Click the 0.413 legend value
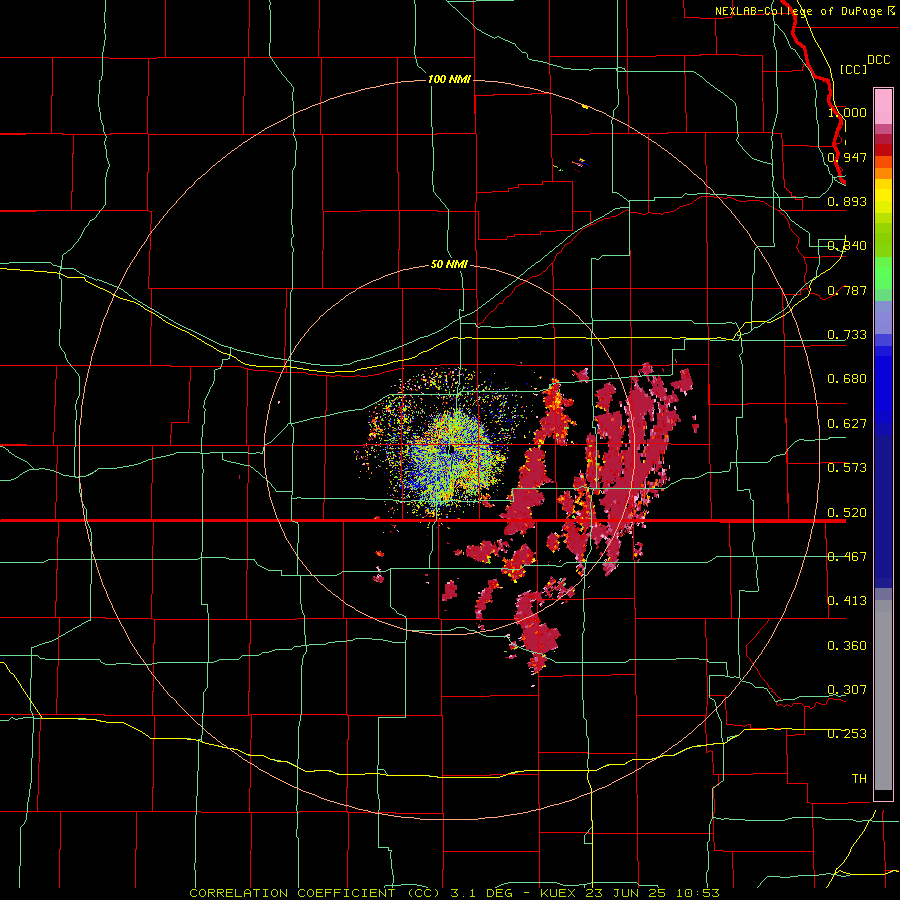Viewport: 900px width, 900px height. point(847,600)
